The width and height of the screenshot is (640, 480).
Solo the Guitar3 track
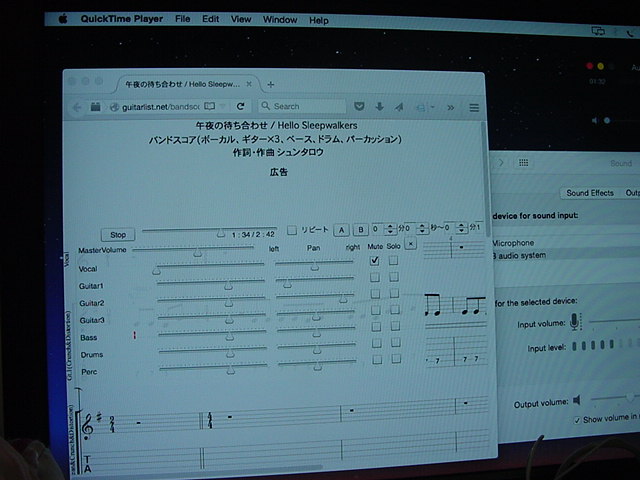tap(395, 309)
